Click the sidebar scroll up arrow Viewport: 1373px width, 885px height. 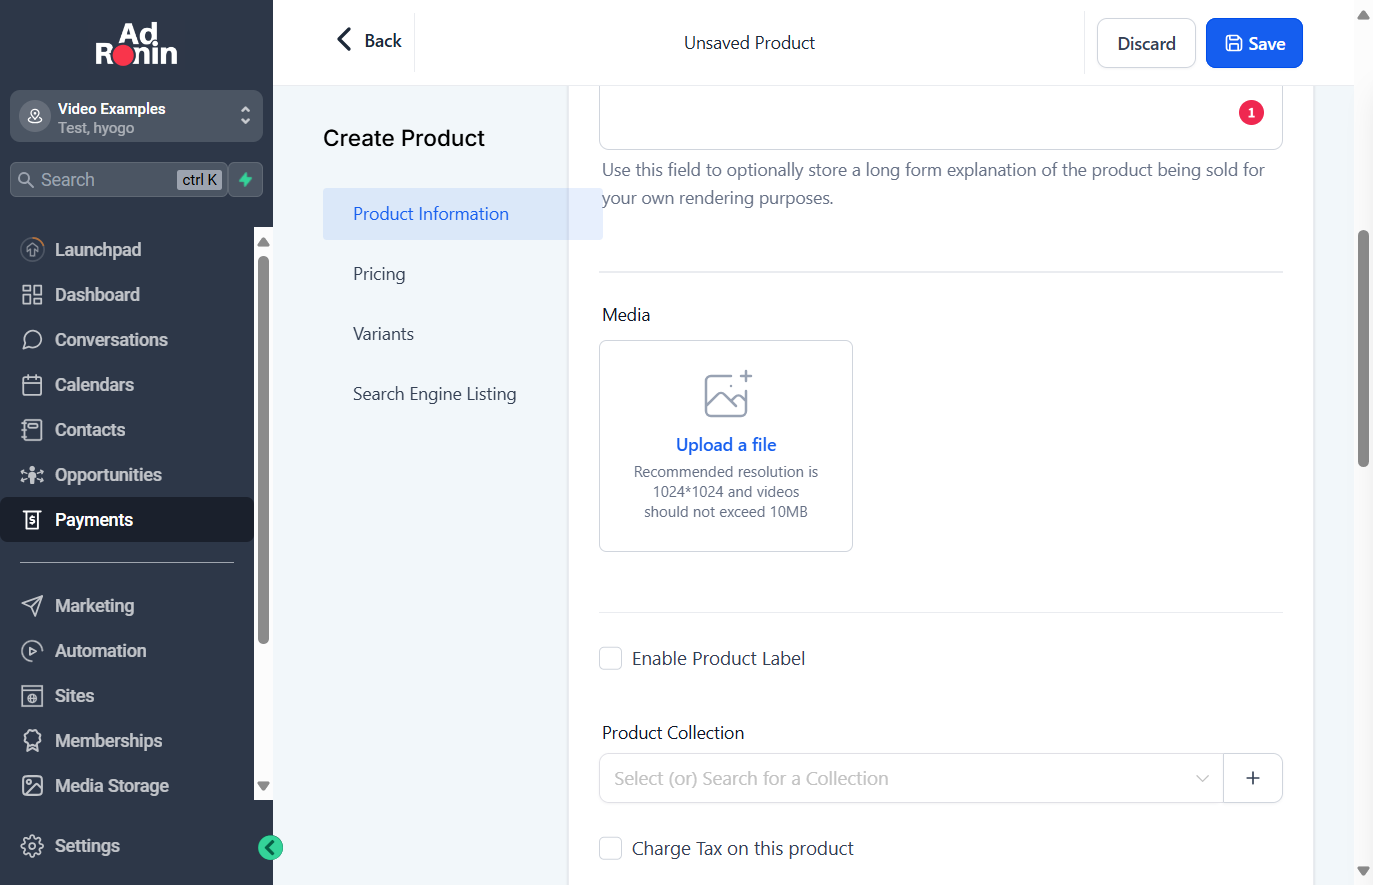click(264, 242)
